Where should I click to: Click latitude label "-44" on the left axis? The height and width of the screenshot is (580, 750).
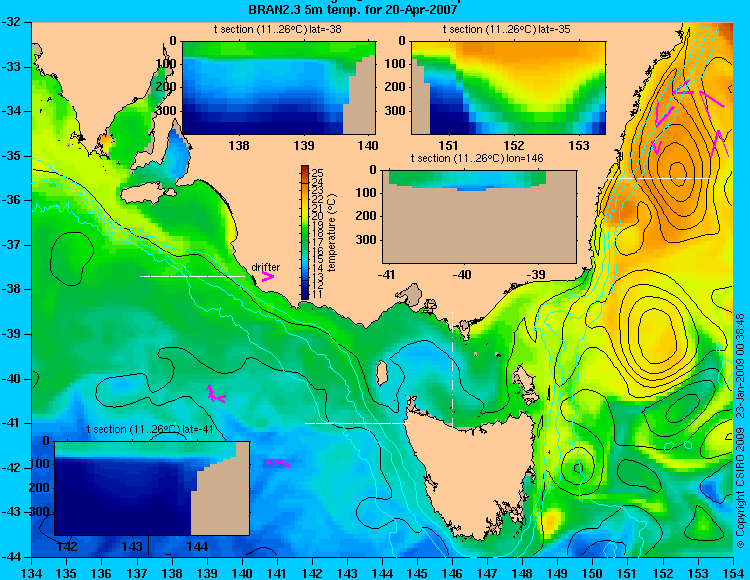point(11,557)
